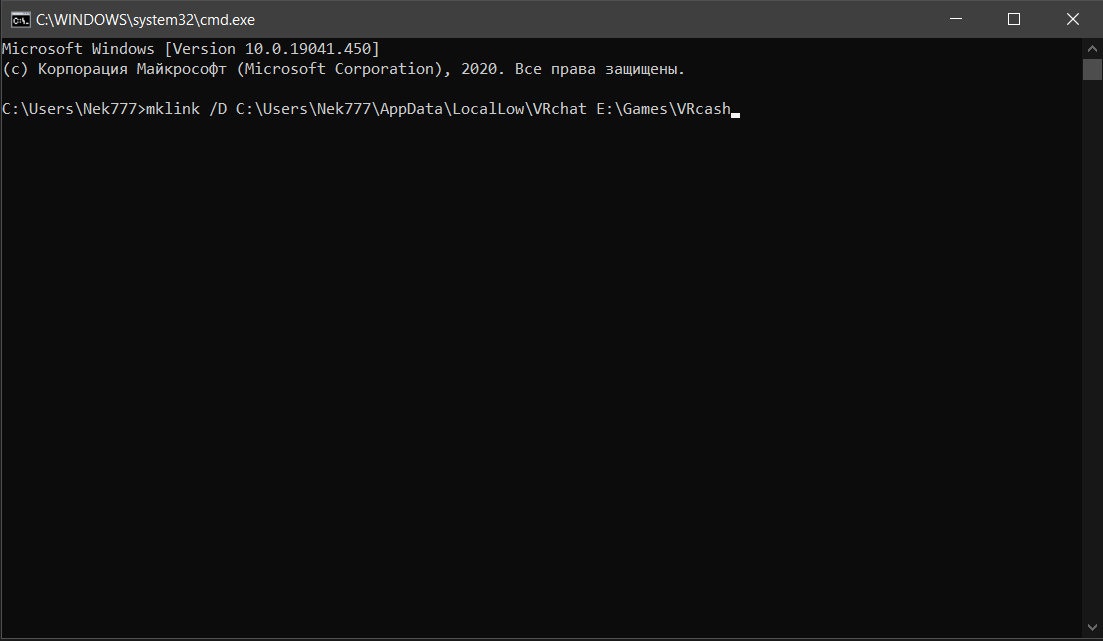Click the empty black console area
1103x641 pixels.
tap(540, 380)
